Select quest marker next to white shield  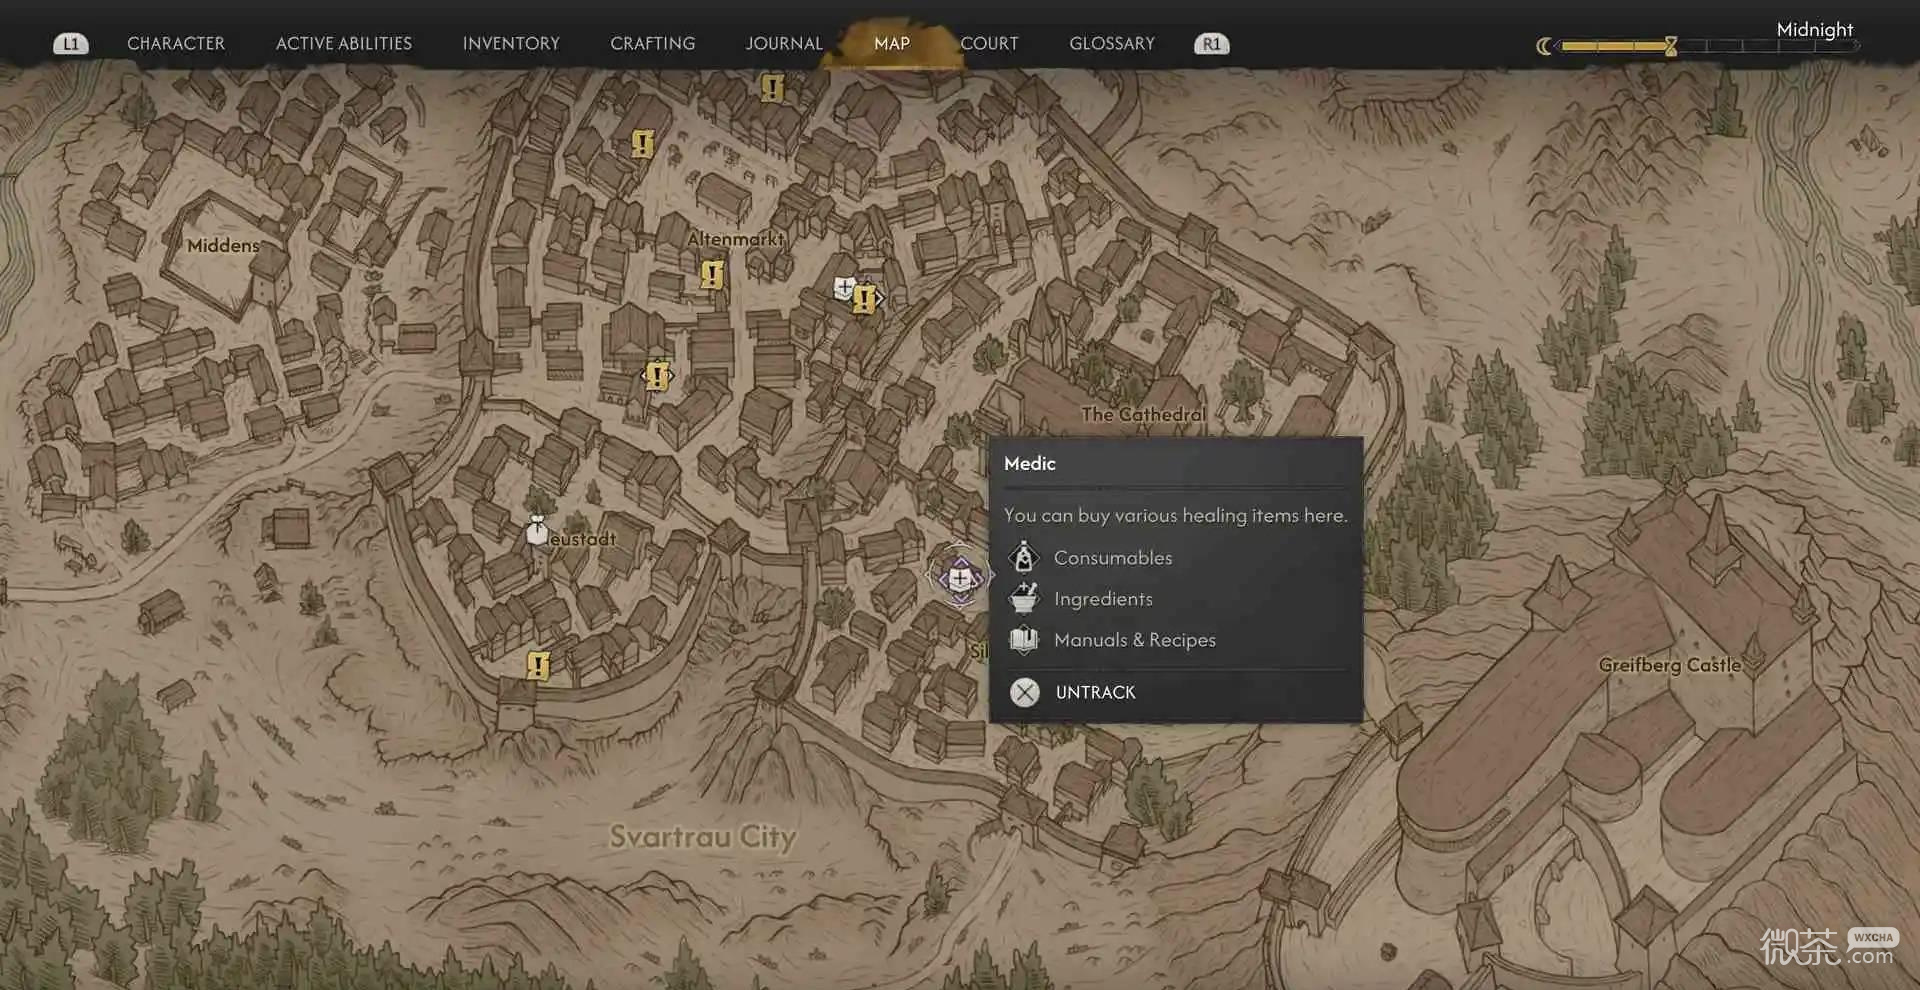(x=865, y=298)
